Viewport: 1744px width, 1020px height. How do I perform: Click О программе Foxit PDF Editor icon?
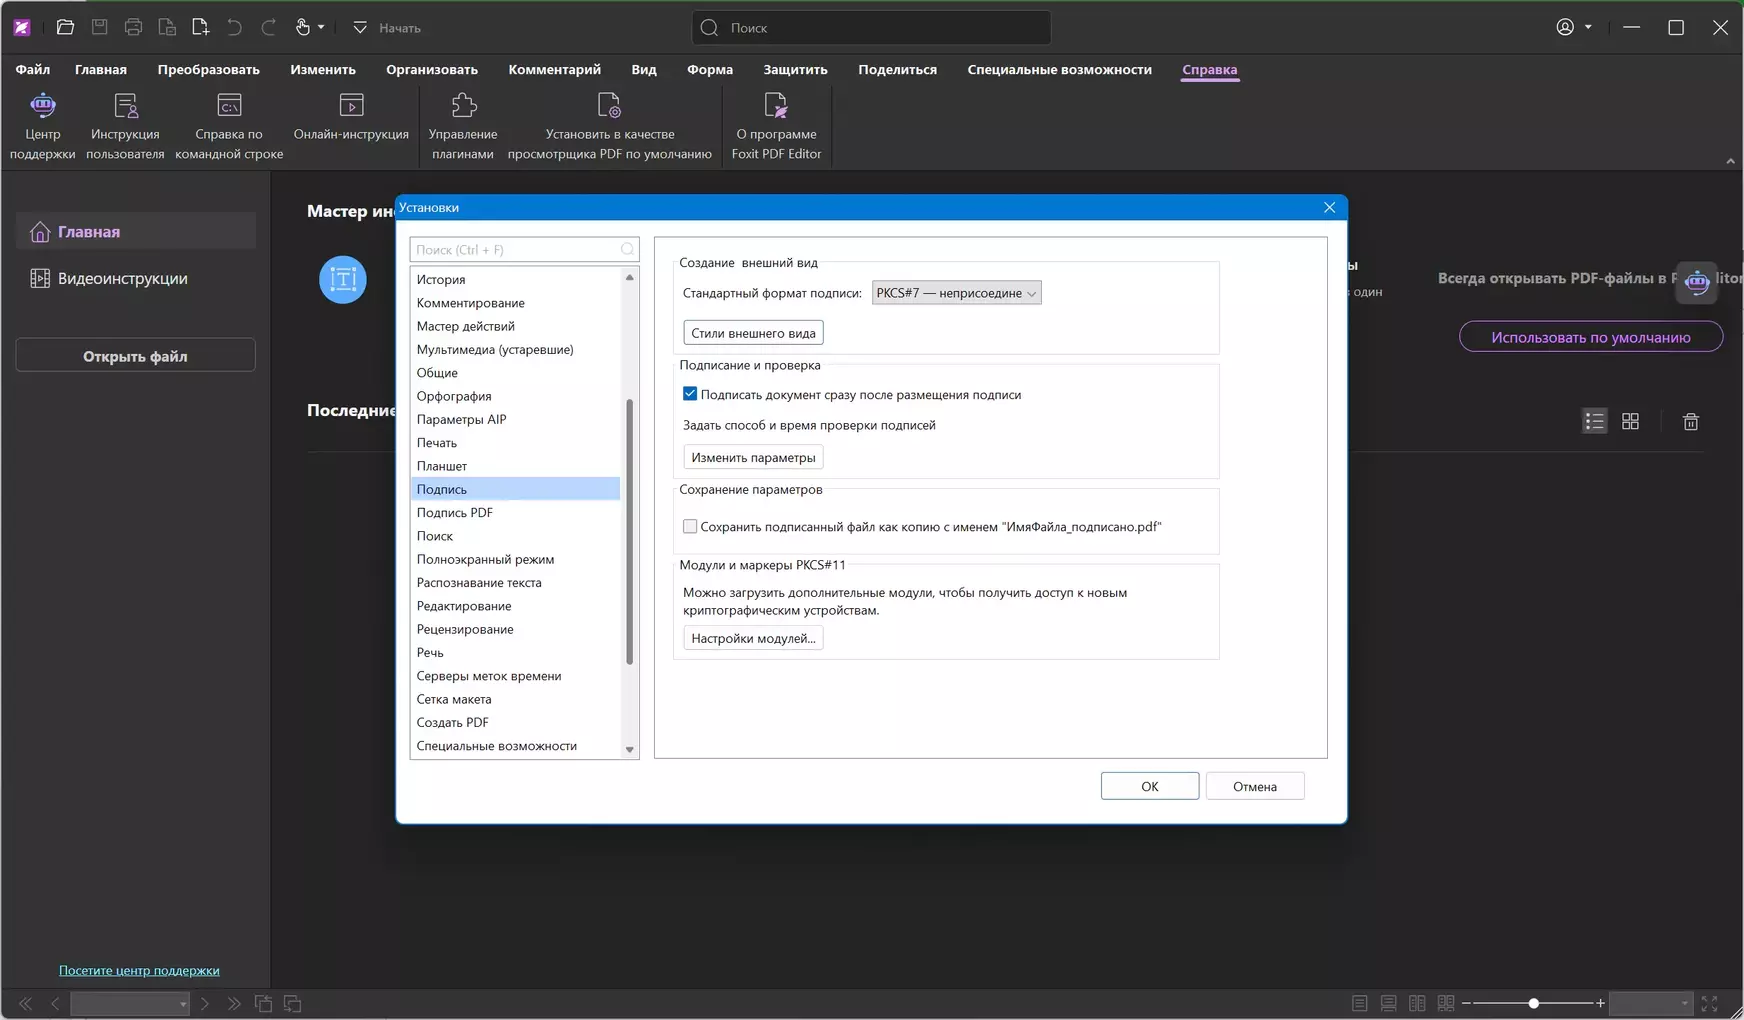(776, 125)
